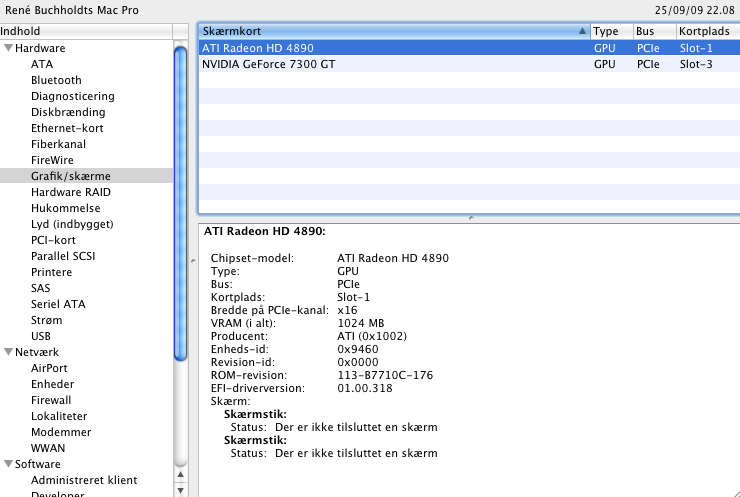This screenshot has width=740, height=497.
Task: Select Seriel ATA entry
Action: (58, 304)
